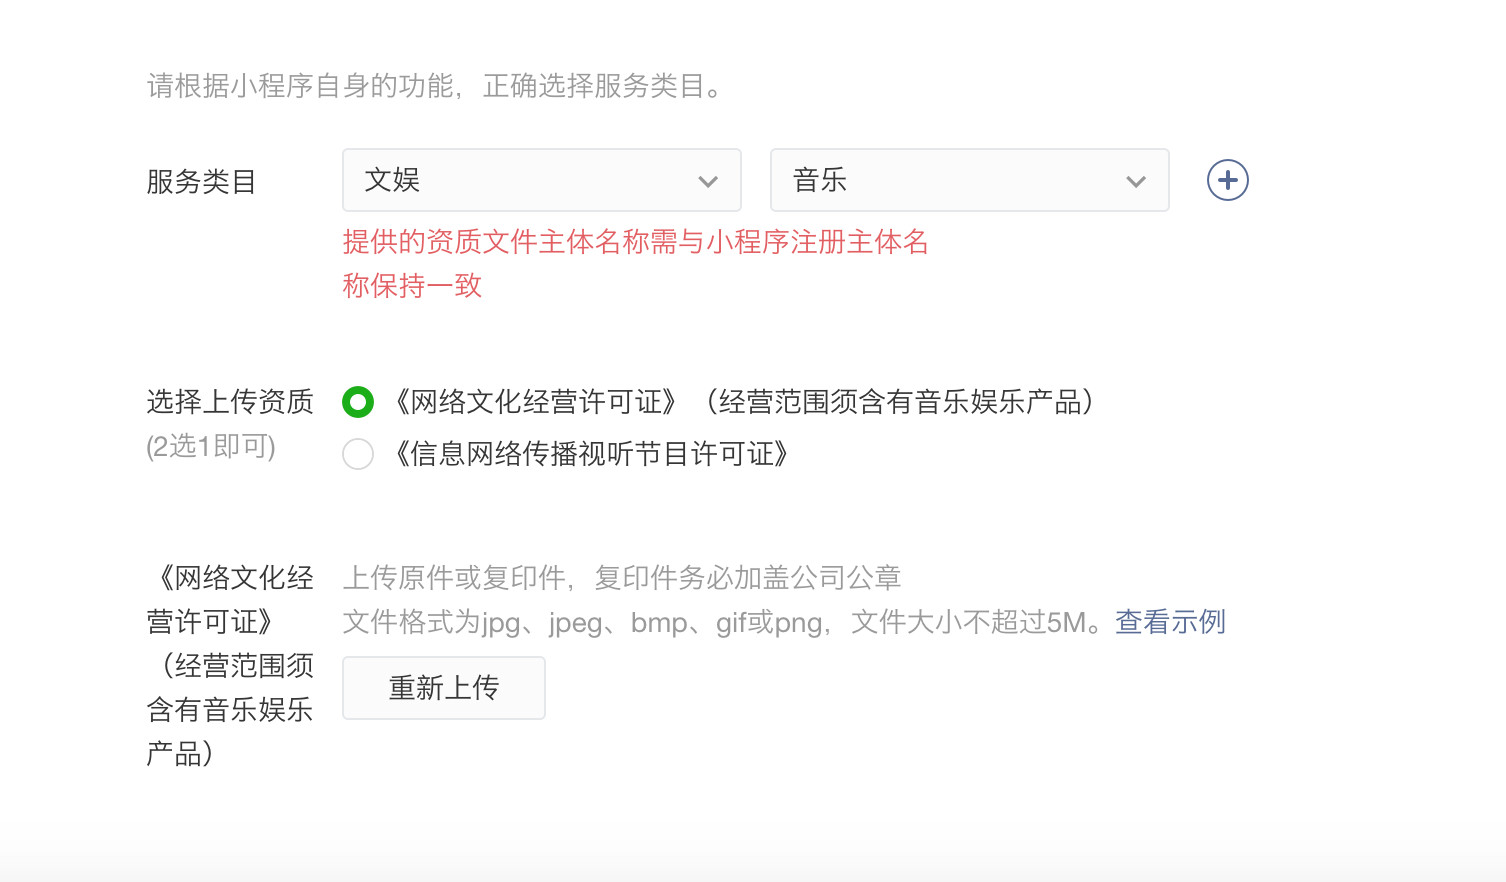
Task: Open the 查看示例 link
Action: 1170,622
